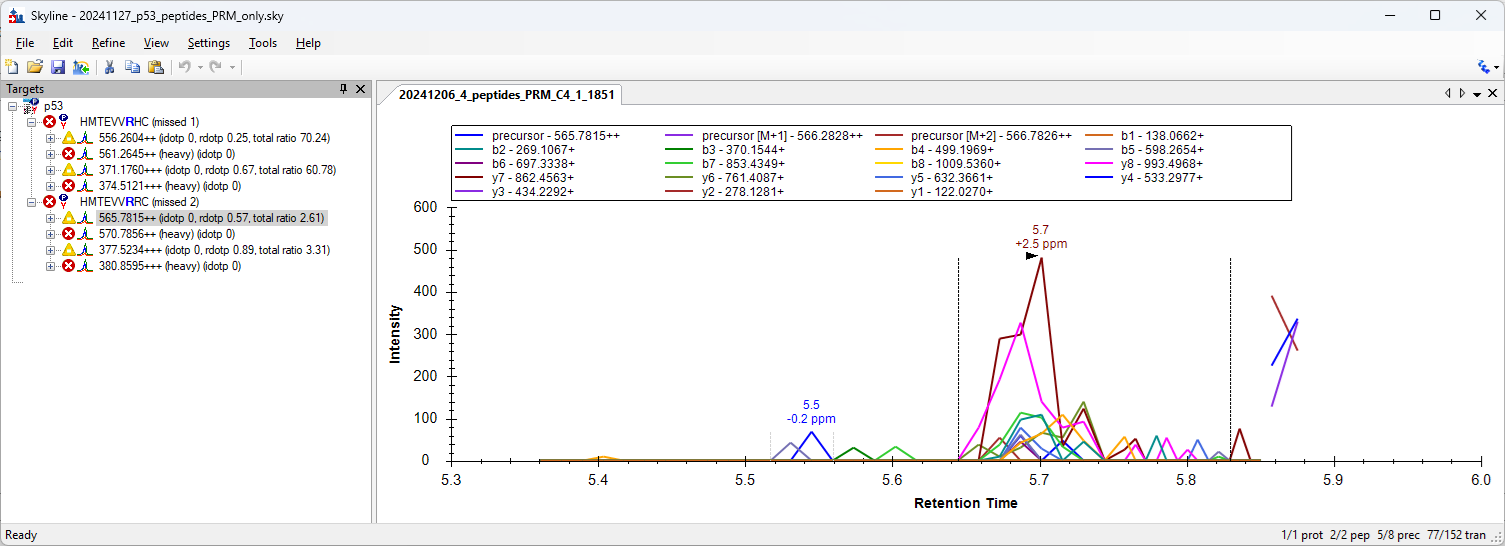The image size is (1505, 546).
Task: Click the Cut scissors icon
Action: (109, 67)
